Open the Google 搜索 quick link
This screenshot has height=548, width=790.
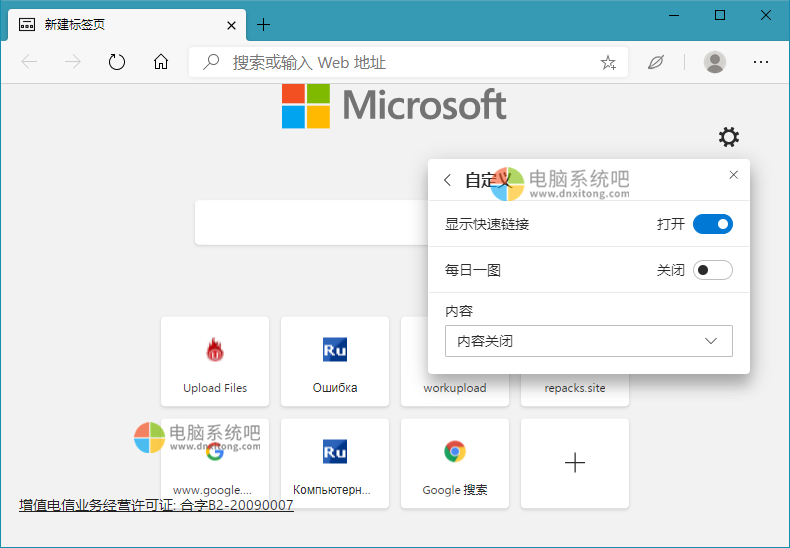click(454, 463)
